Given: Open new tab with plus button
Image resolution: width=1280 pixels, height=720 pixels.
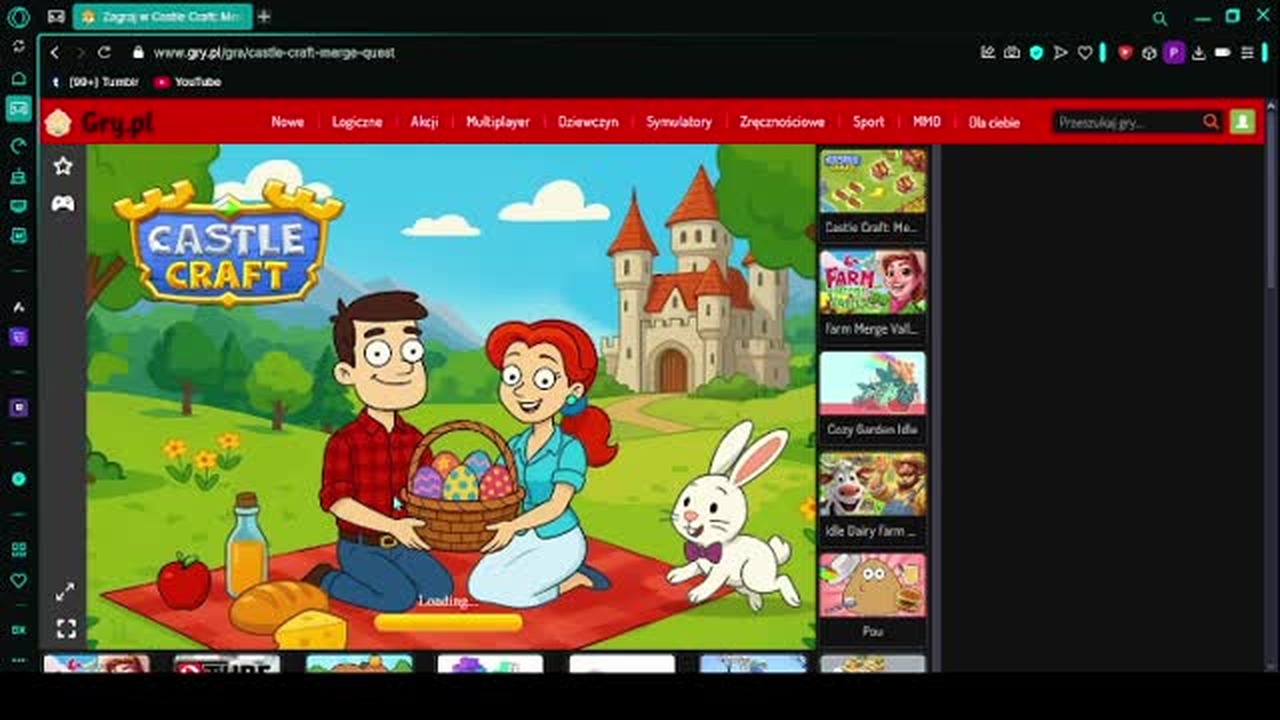Looking at the screenshot, I should coord(264,17).
